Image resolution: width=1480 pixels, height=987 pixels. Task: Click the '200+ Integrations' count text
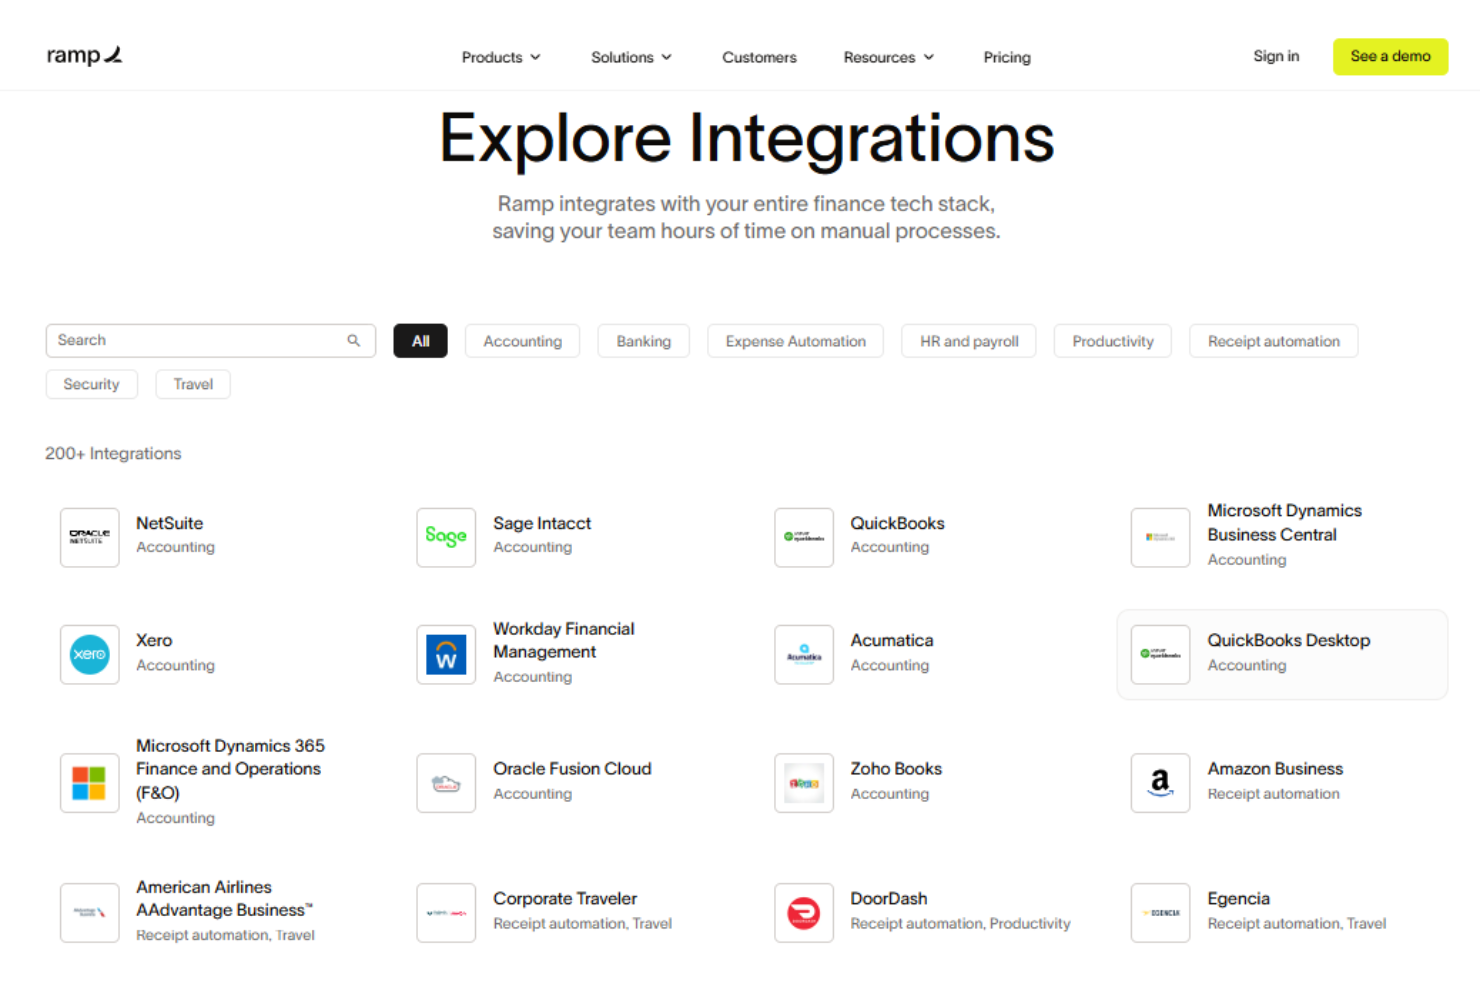113,453
